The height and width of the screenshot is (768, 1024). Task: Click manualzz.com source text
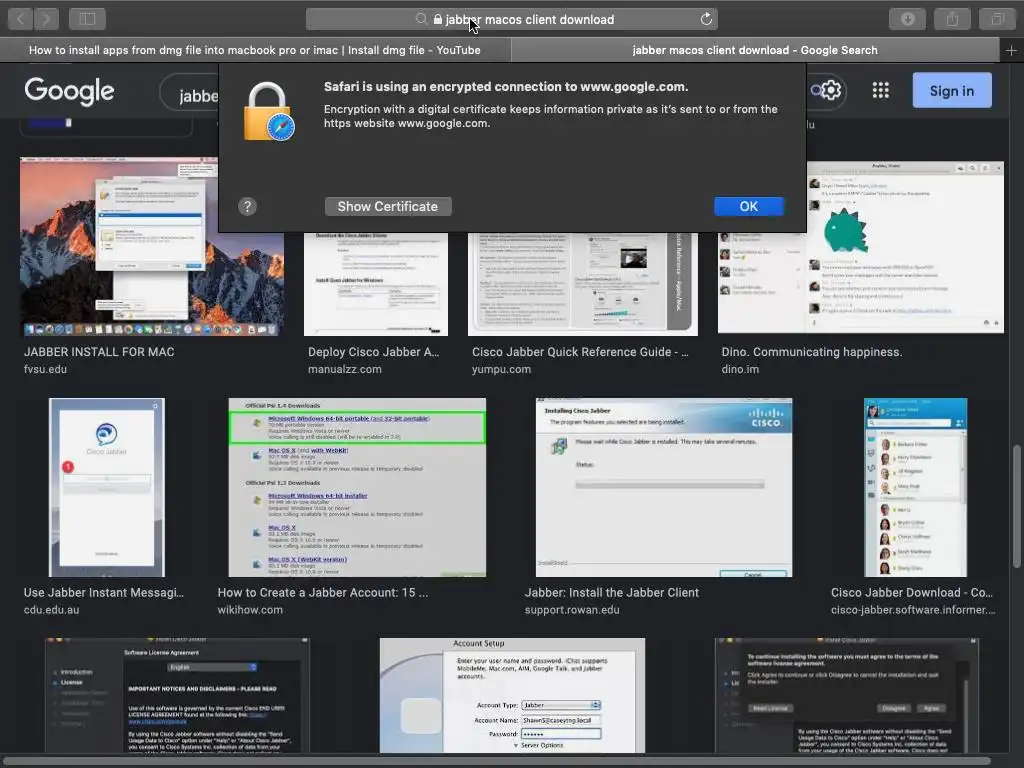(345, 370)
